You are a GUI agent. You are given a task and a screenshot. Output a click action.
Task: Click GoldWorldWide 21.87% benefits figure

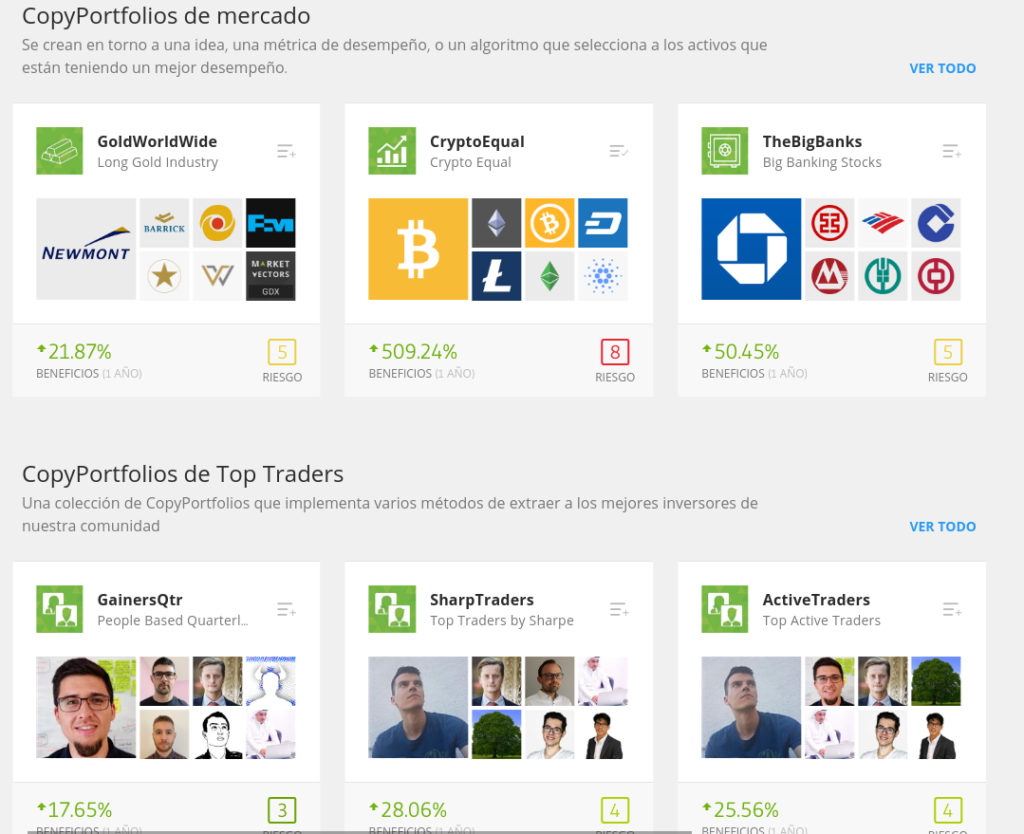[74, 351]
